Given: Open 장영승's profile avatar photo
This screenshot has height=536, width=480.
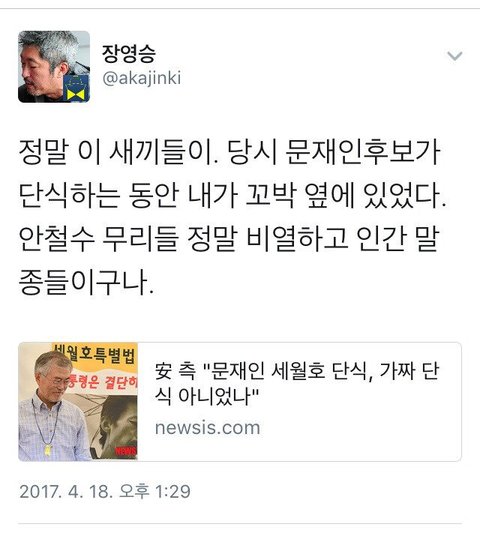Looking at the screenshot, I should tap(54, 67).
